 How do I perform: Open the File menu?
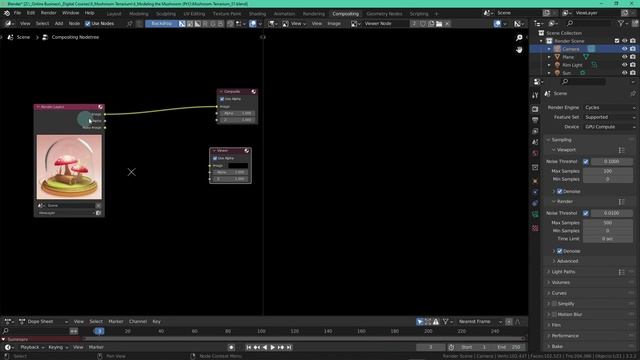coord(17,13)
